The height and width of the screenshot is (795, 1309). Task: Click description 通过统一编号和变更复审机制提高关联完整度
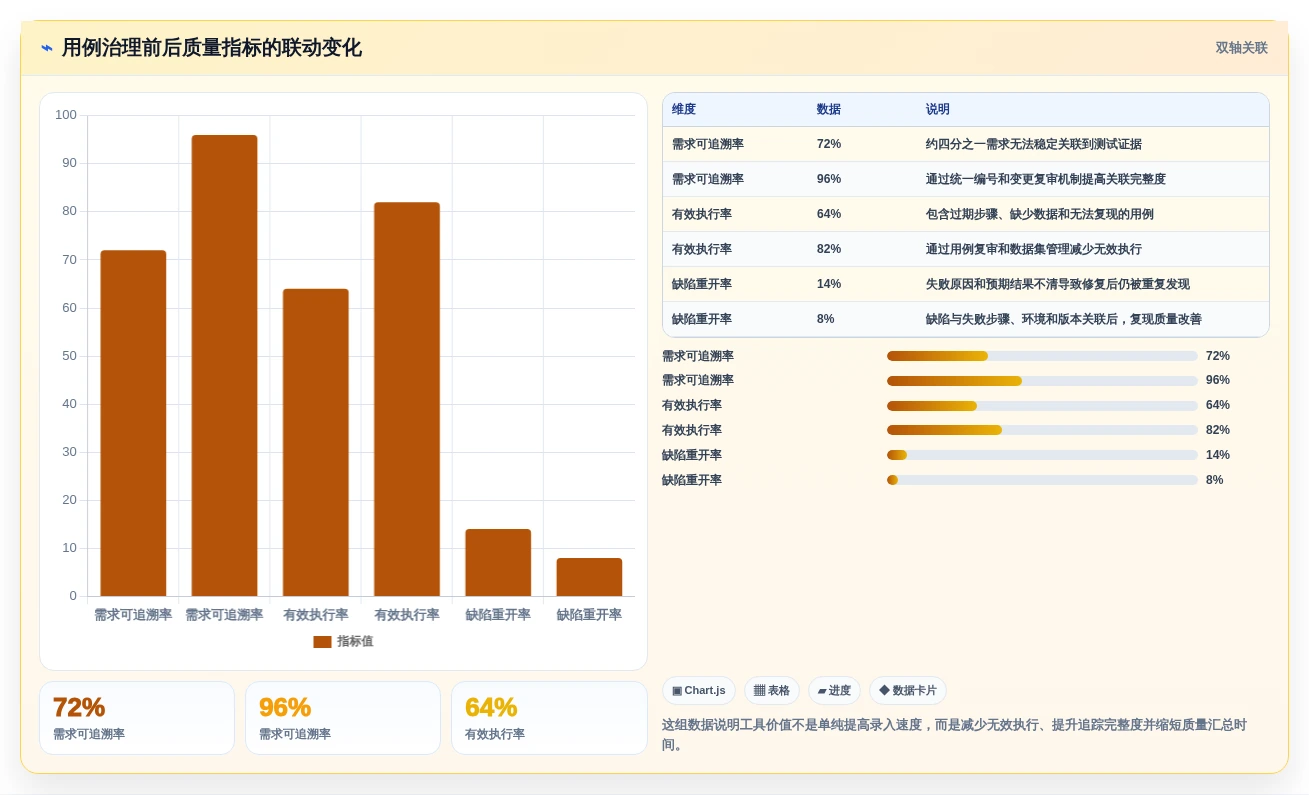(1046, 179)
